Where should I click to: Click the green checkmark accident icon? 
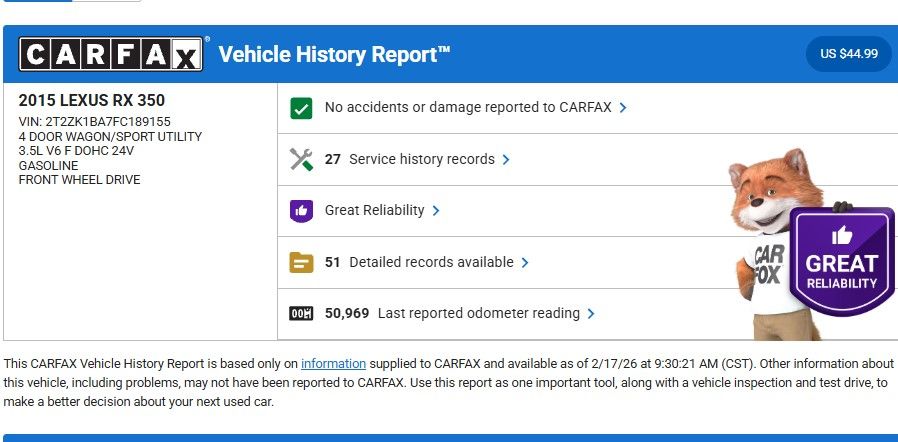301,108
